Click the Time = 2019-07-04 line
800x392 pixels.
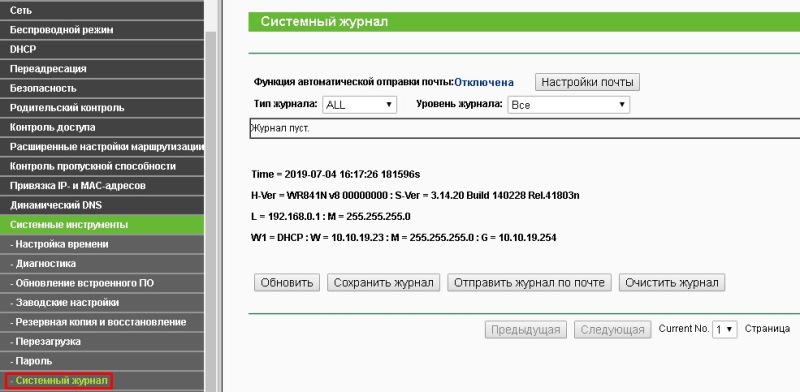click(x=336, y=175)
